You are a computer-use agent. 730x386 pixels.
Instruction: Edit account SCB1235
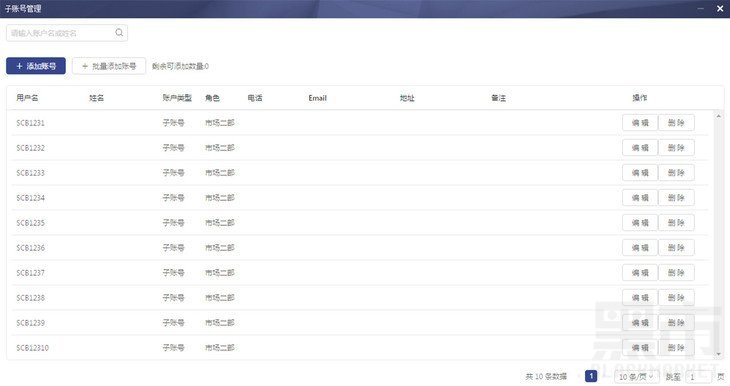tap(640, 223)
